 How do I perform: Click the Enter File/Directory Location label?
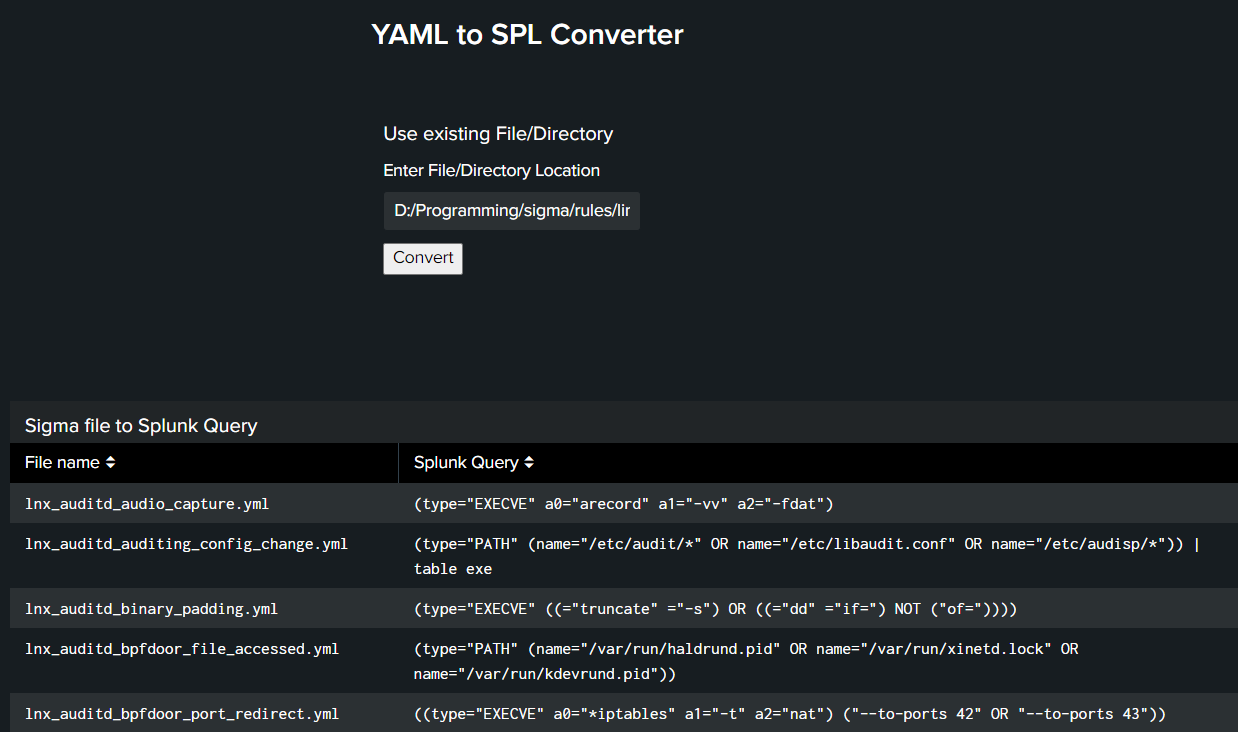(491, 170)
